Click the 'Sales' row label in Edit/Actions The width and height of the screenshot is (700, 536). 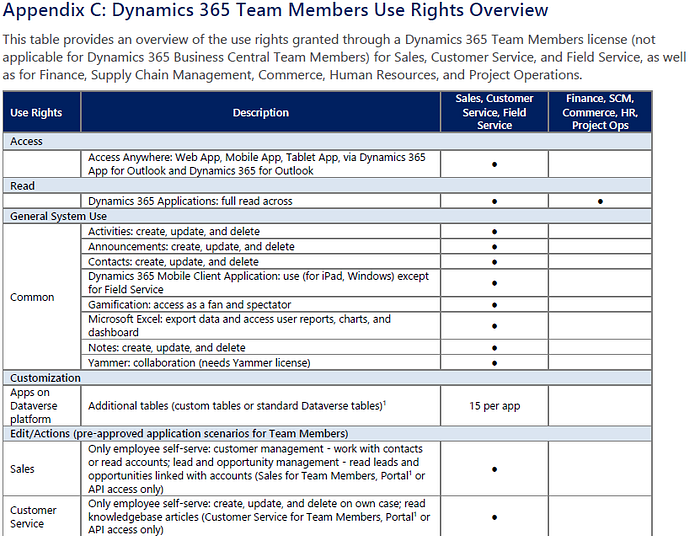pyautogui.click(x=22, y=469)
